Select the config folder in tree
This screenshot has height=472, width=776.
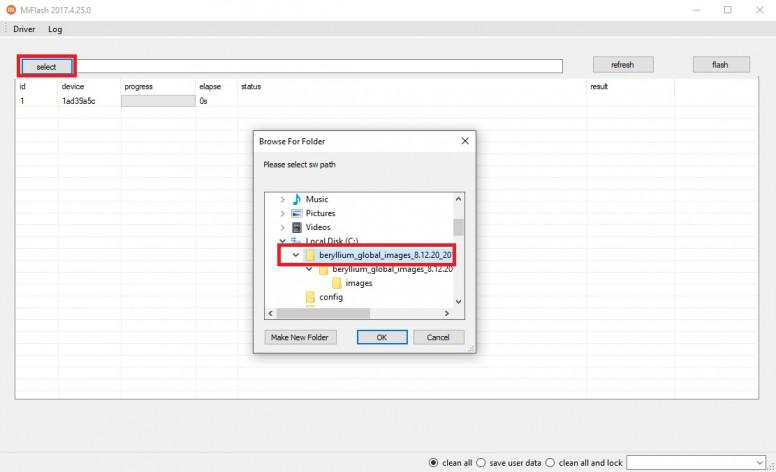pos(331,297)
